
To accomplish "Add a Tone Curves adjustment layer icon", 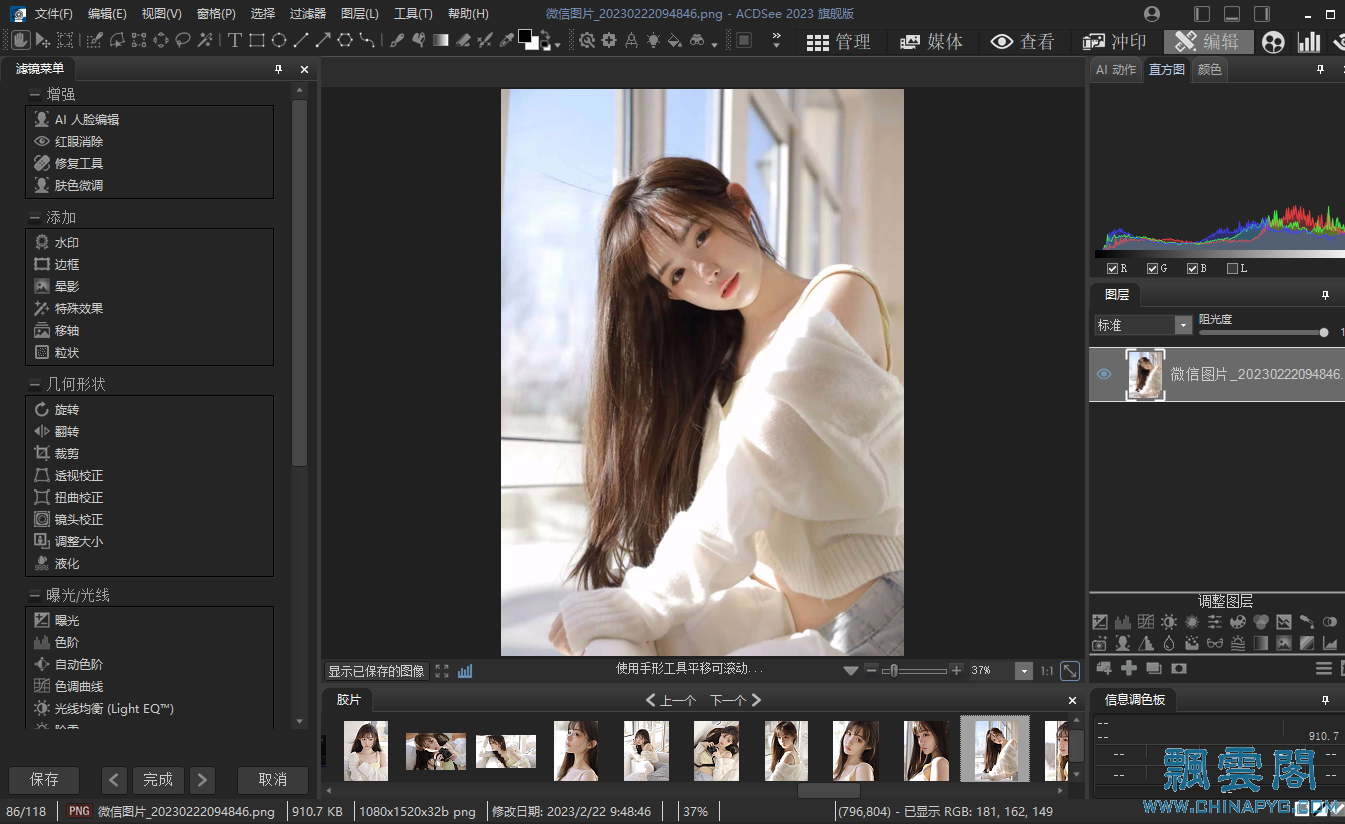I will pyautogui.click(x=1146, y=622).
